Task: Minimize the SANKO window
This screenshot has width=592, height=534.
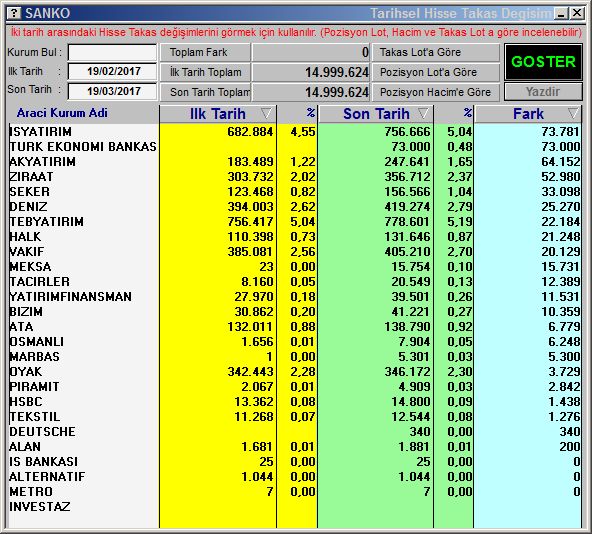Action: click(x=561, y=14)
